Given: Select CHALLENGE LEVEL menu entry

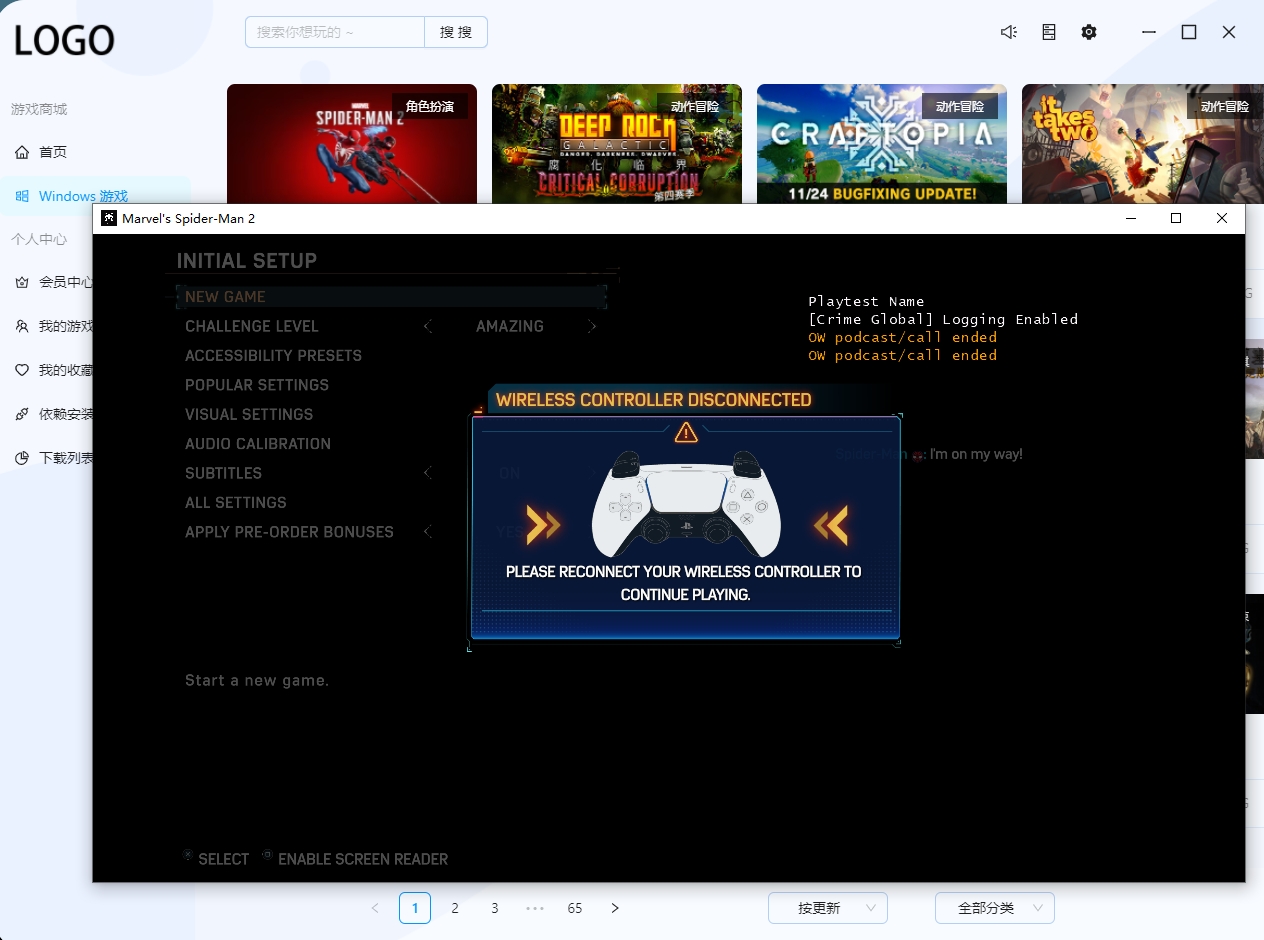Looking at the screenshot, I should (x=252, y=326).
